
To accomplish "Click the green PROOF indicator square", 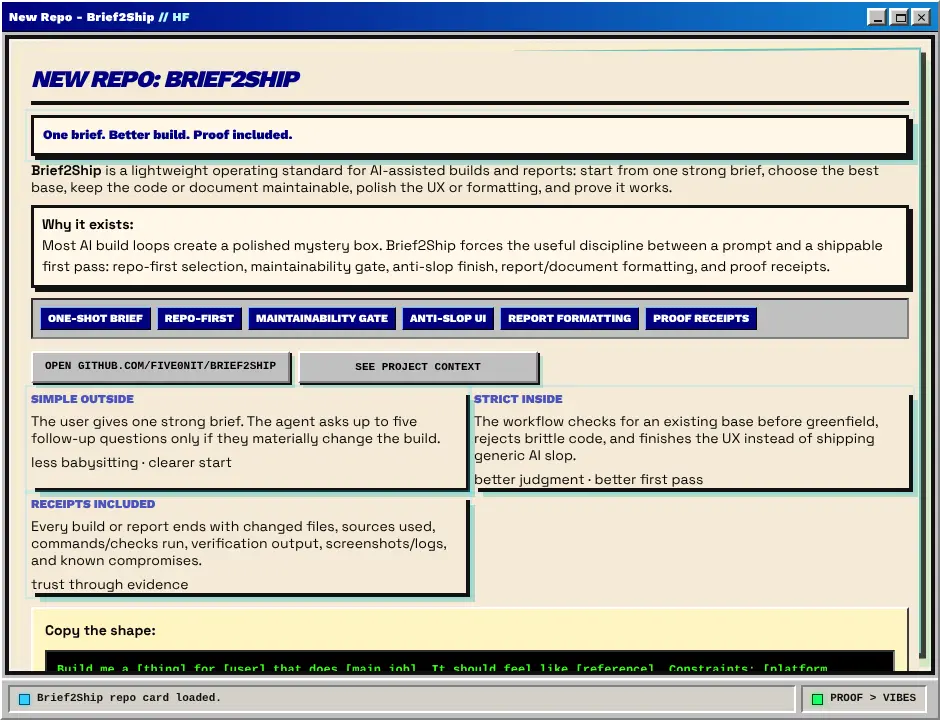I will [817, 699].
